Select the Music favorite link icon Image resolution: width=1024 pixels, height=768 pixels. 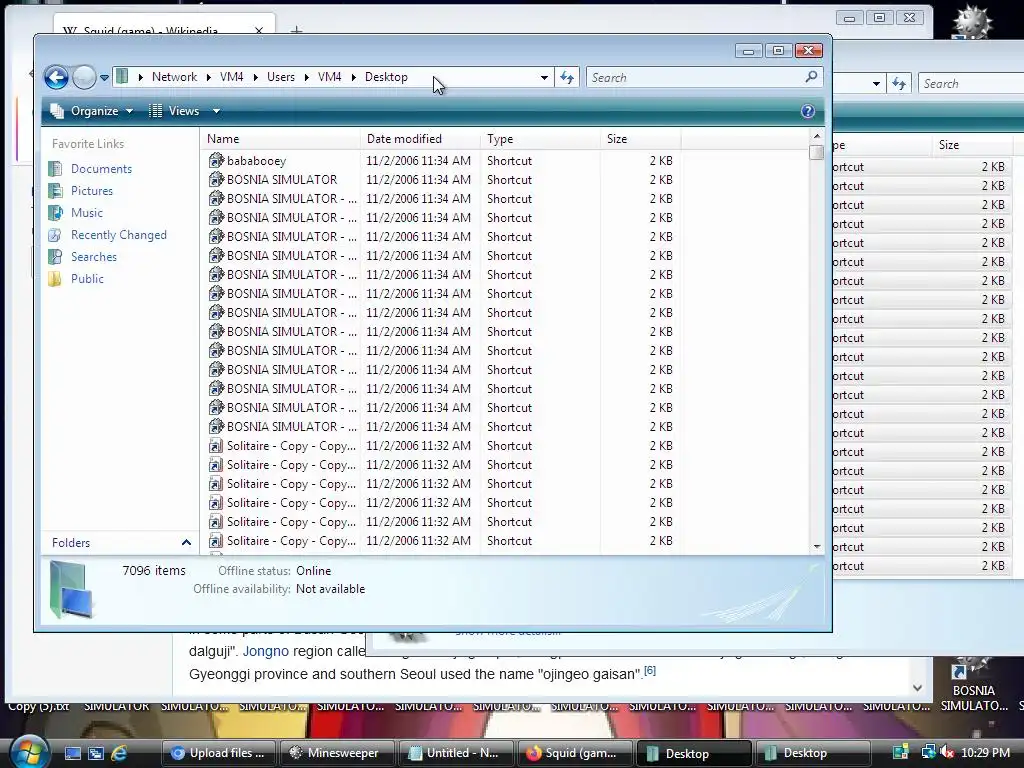click(56, 213)
